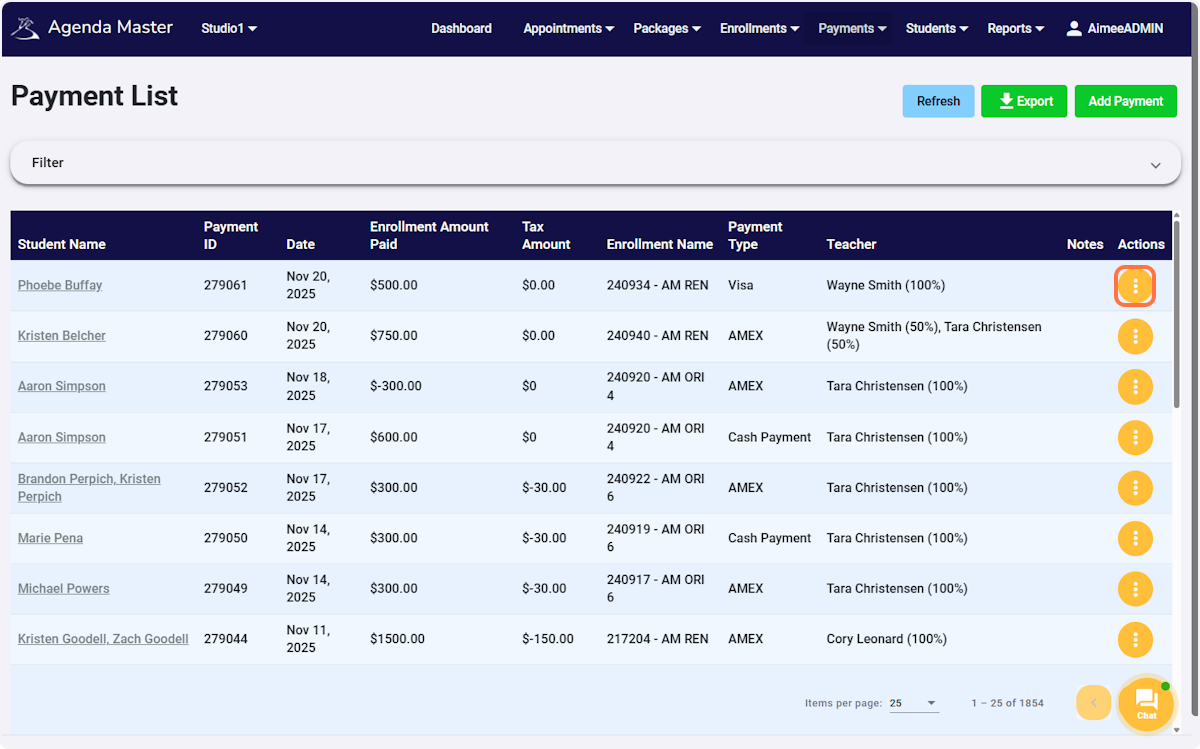This screenshot has height=749, width=1200.
Task: Click the Refresh button
Action: (x=937, y=101)
